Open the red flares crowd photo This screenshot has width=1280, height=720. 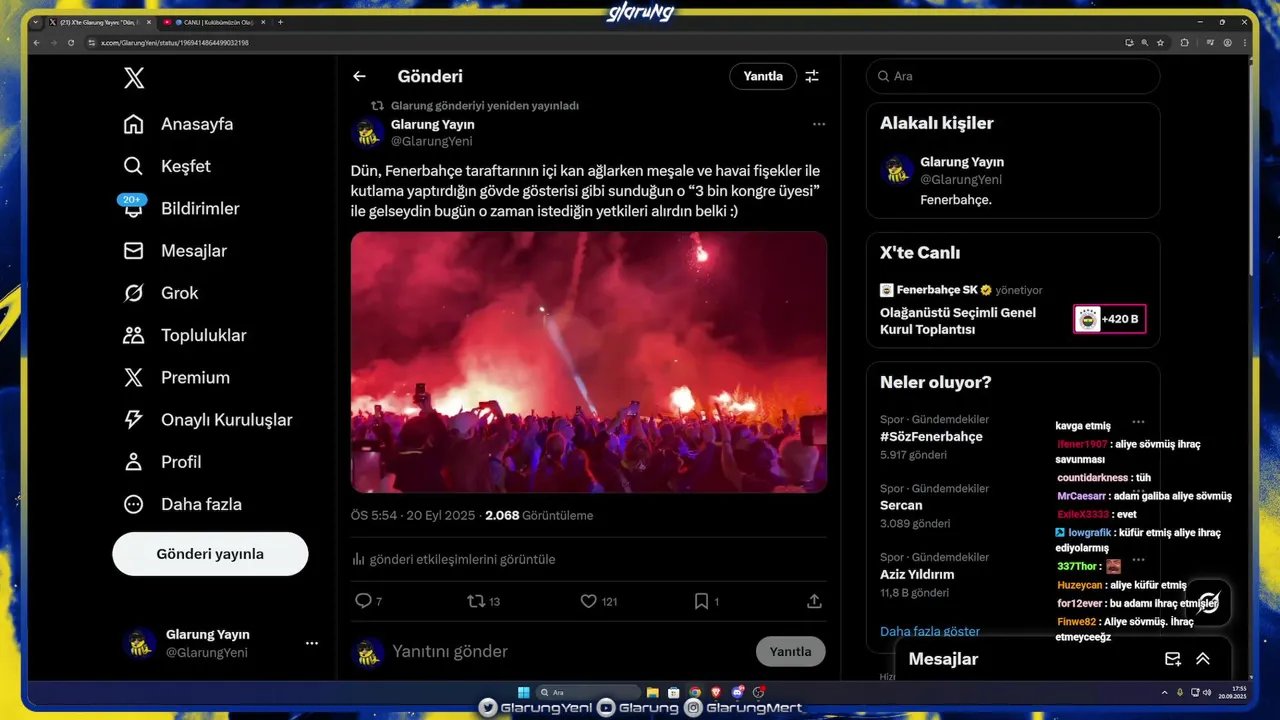point(589,362)
